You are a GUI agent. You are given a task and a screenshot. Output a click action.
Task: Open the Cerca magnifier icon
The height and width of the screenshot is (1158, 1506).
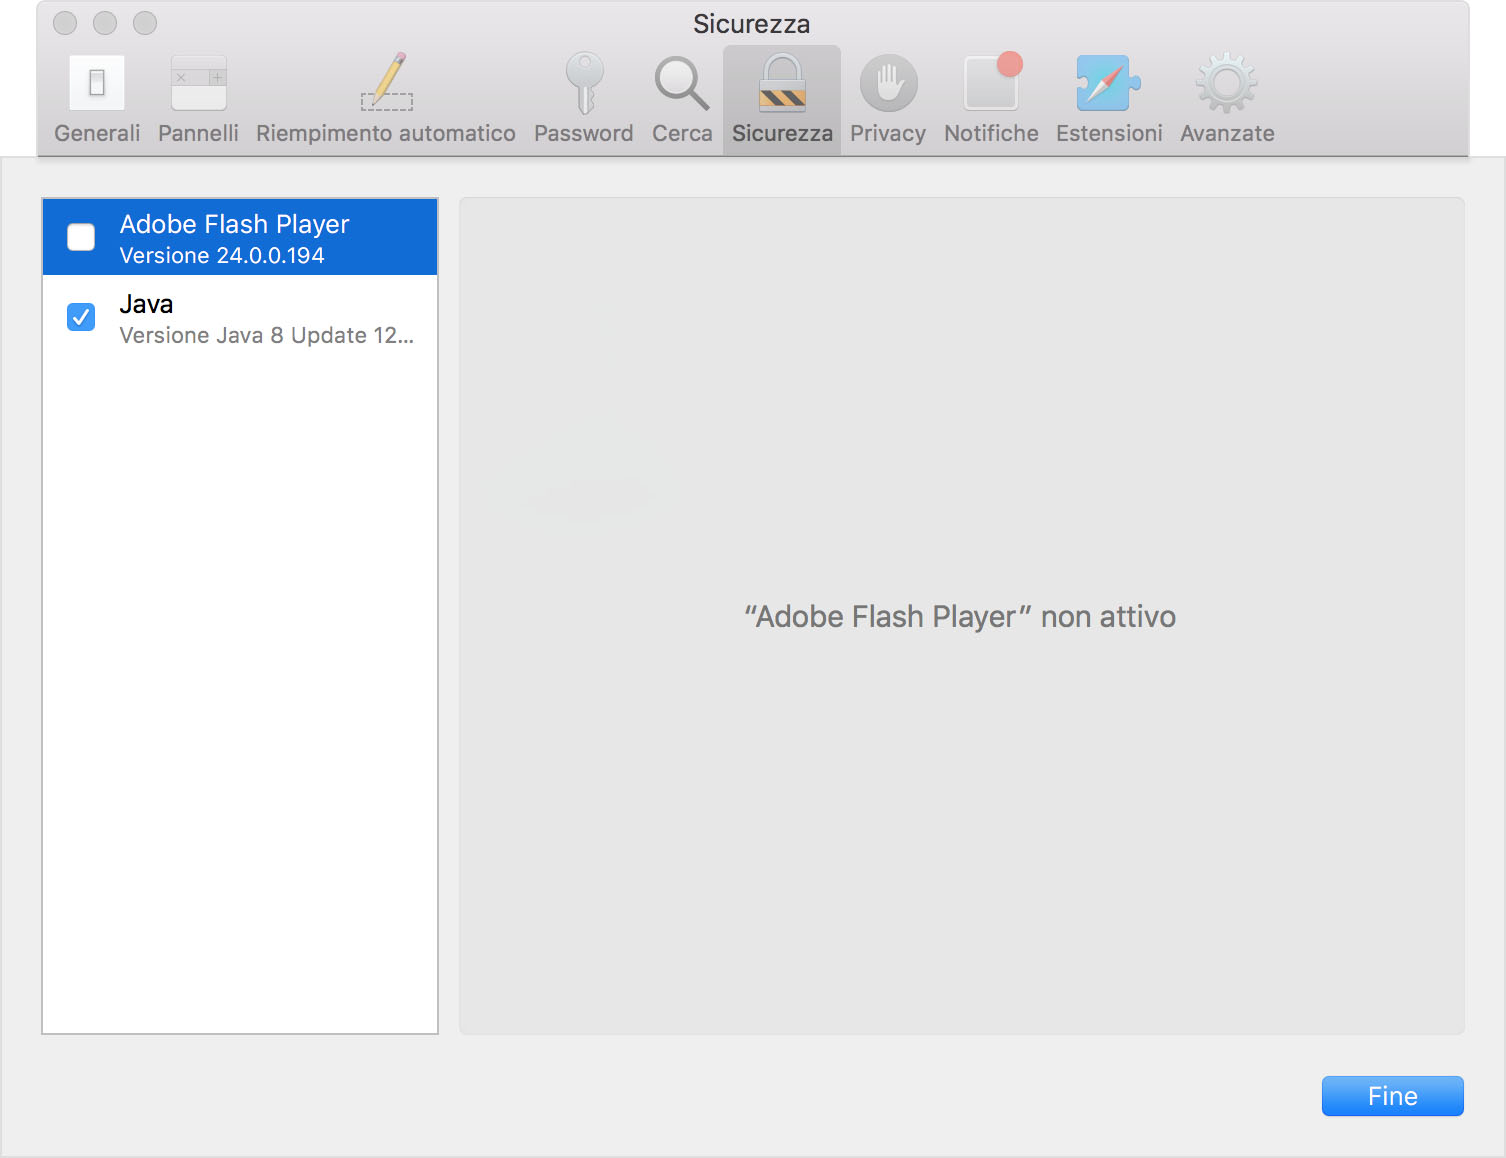pyautogui.click(x=682, y=83)
